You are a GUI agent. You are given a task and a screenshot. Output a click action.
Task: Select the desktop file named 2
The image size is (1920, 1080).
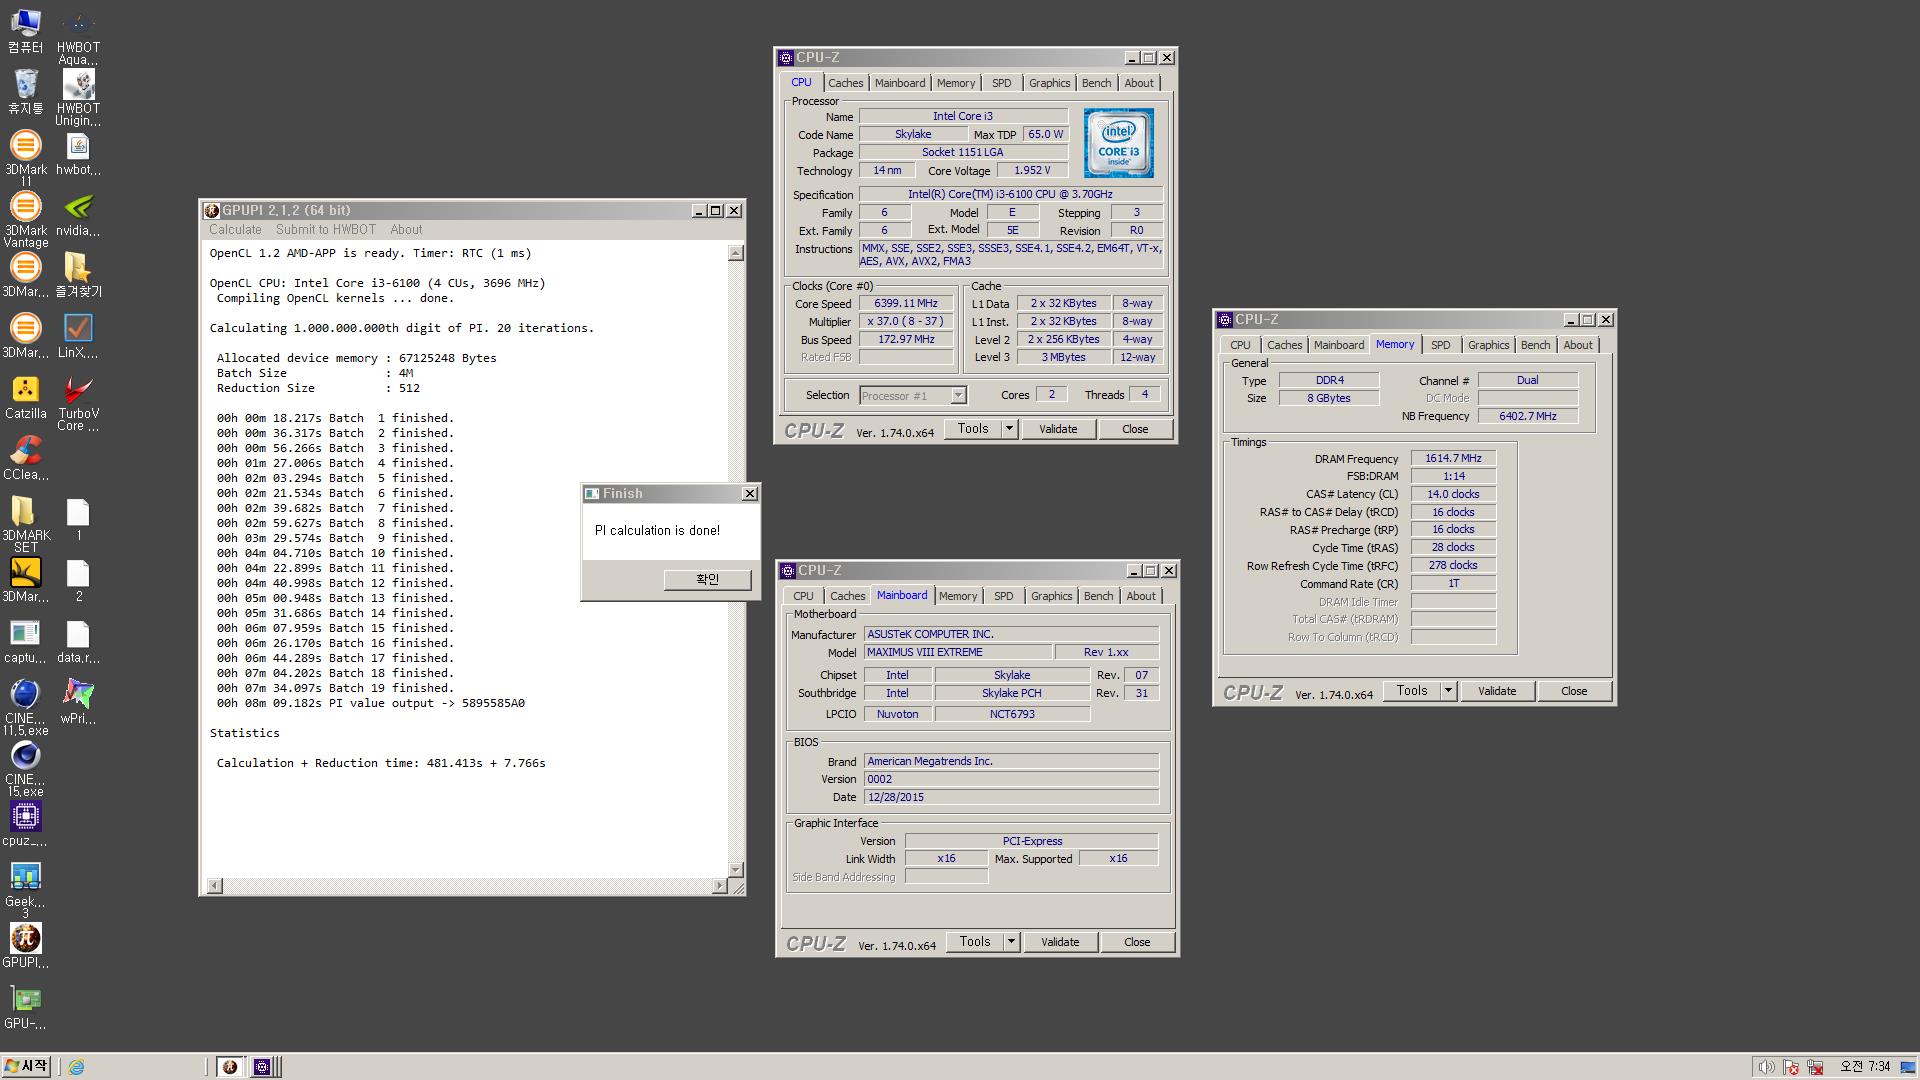coord(78,580)
